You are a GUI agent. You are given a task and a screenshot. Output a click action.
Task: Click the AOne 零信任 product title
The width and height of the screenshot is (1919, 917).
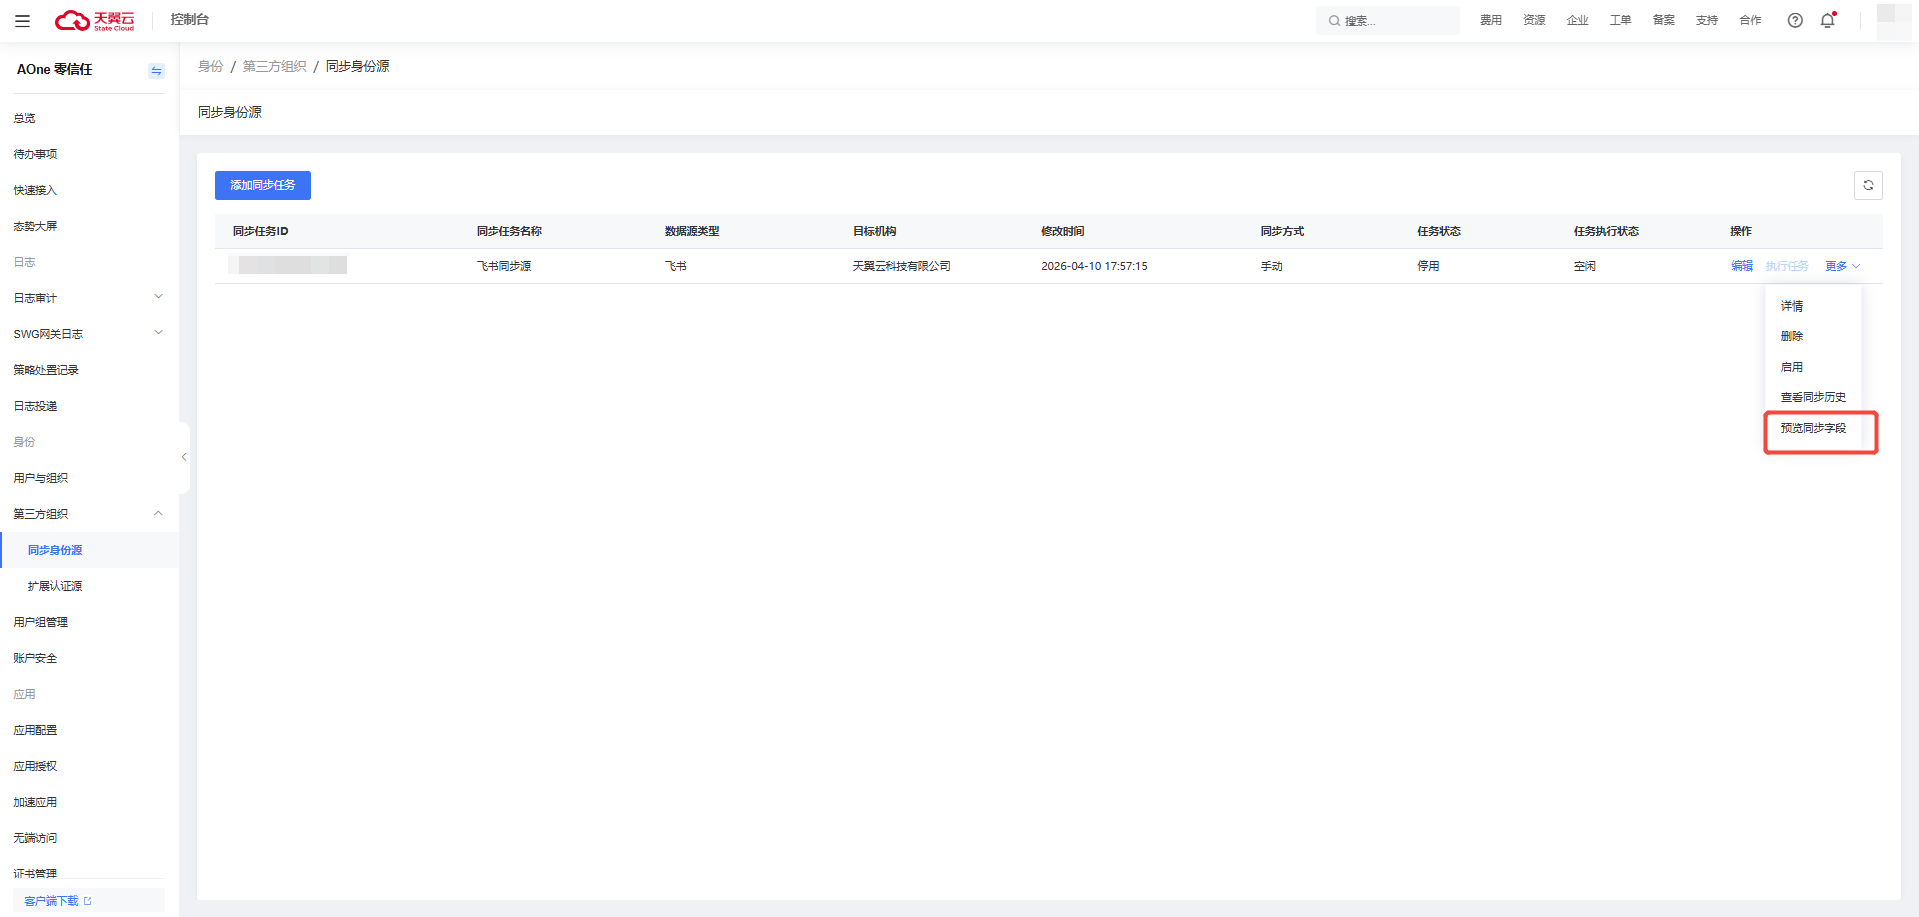[55, 69]
